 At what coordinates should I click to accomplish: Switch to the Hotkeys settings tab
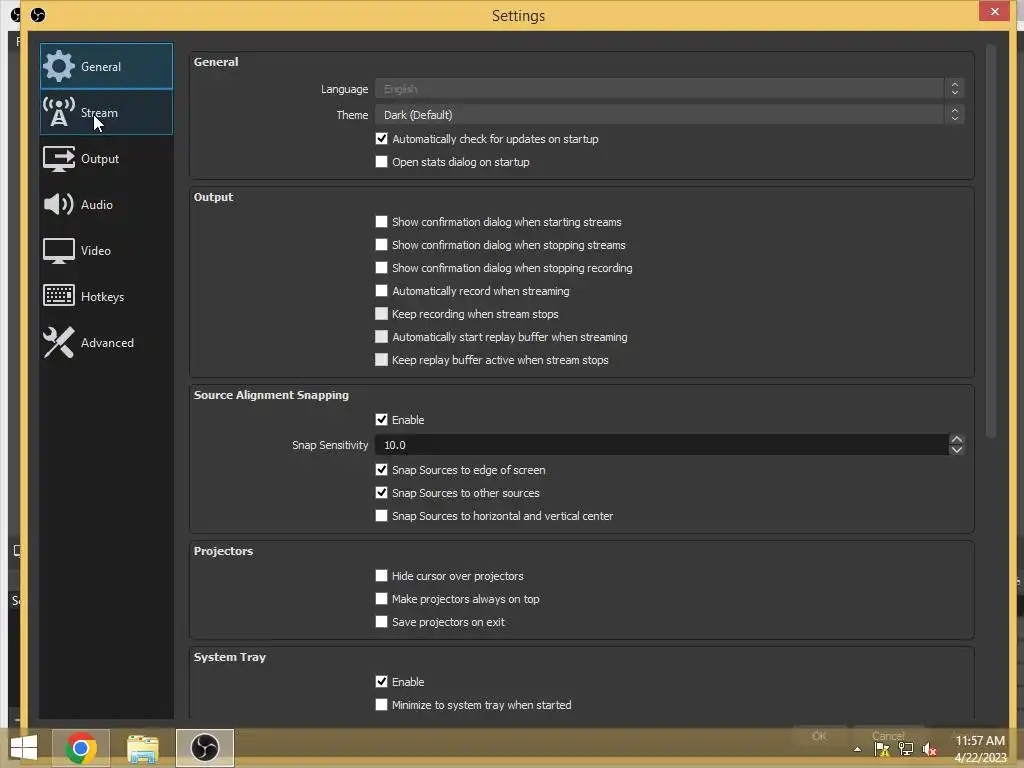coord(106,296)
